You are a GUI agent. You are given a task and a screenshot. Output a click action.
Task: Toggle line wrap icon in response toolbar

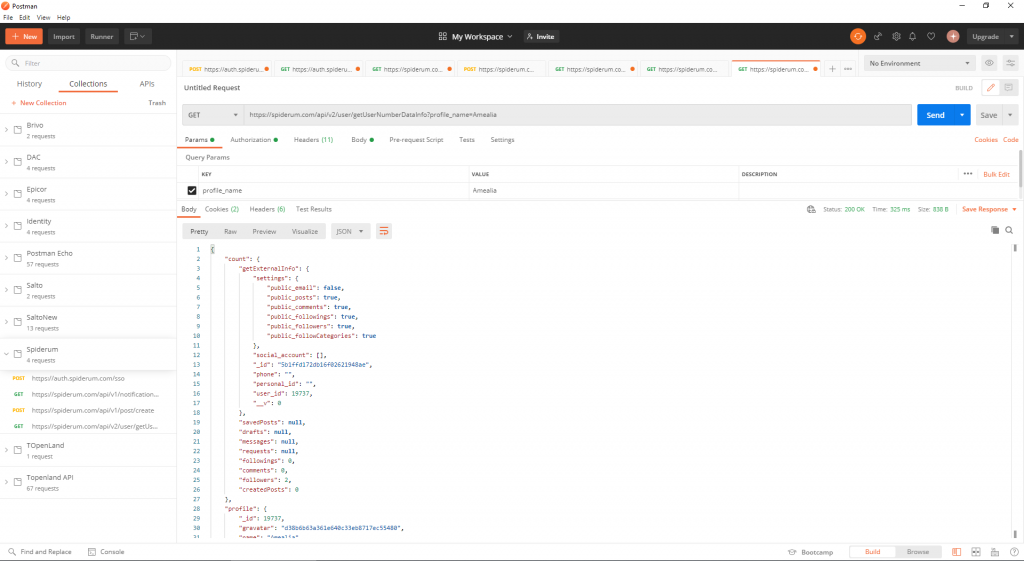(x=384, y=231)
